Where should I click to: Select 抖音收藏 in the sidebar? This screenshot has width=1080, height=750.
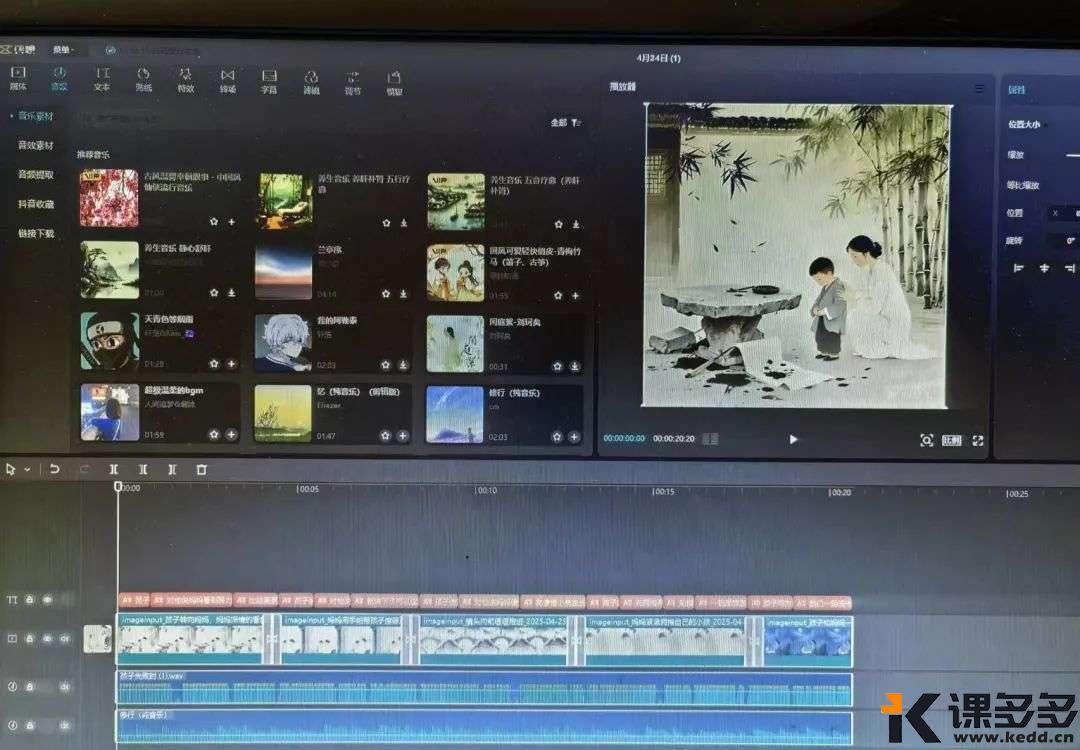click(x=35, y=205)
